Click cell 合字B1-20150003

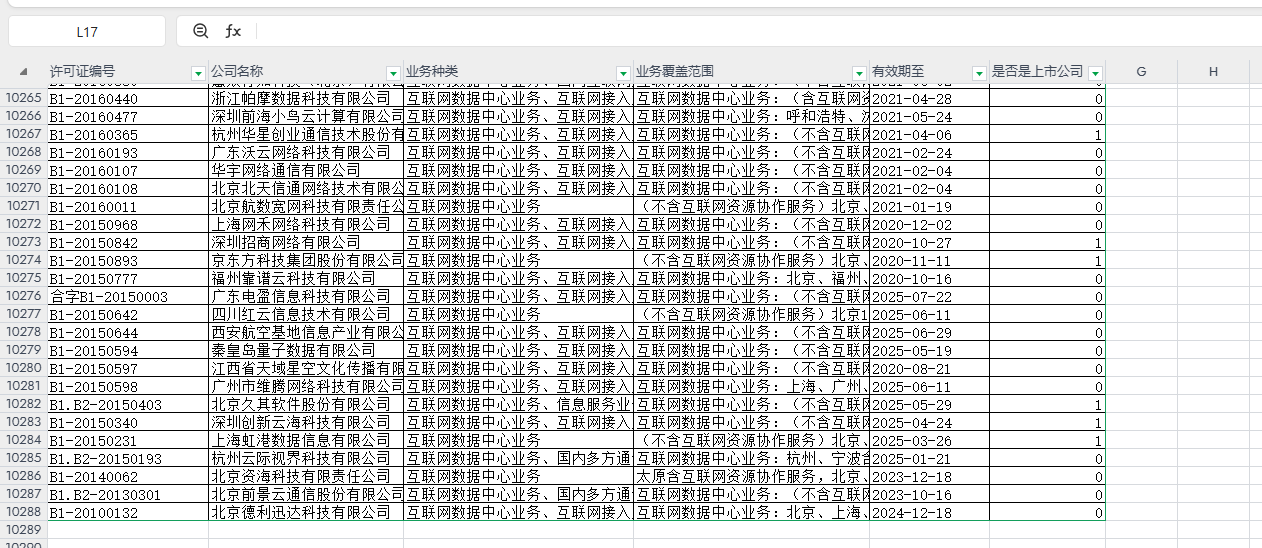pyautogui.click(x=128, y=297)
